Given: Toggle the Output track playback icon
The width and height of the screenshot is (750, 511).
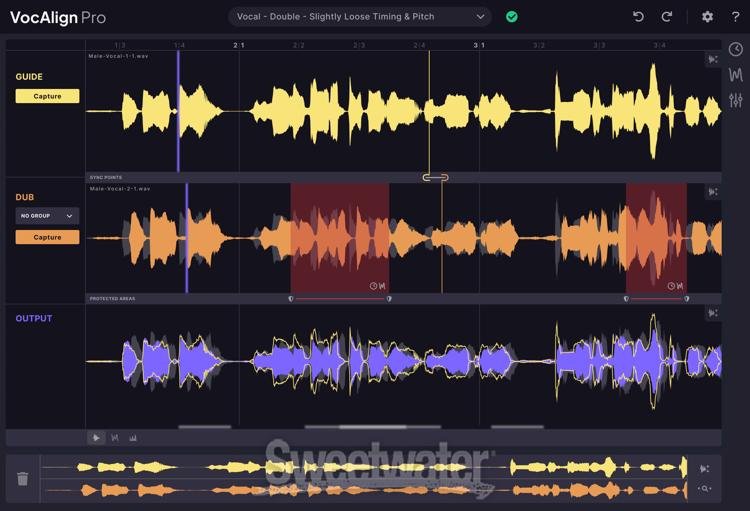Looking at the screenshot, I should [712, 314].
